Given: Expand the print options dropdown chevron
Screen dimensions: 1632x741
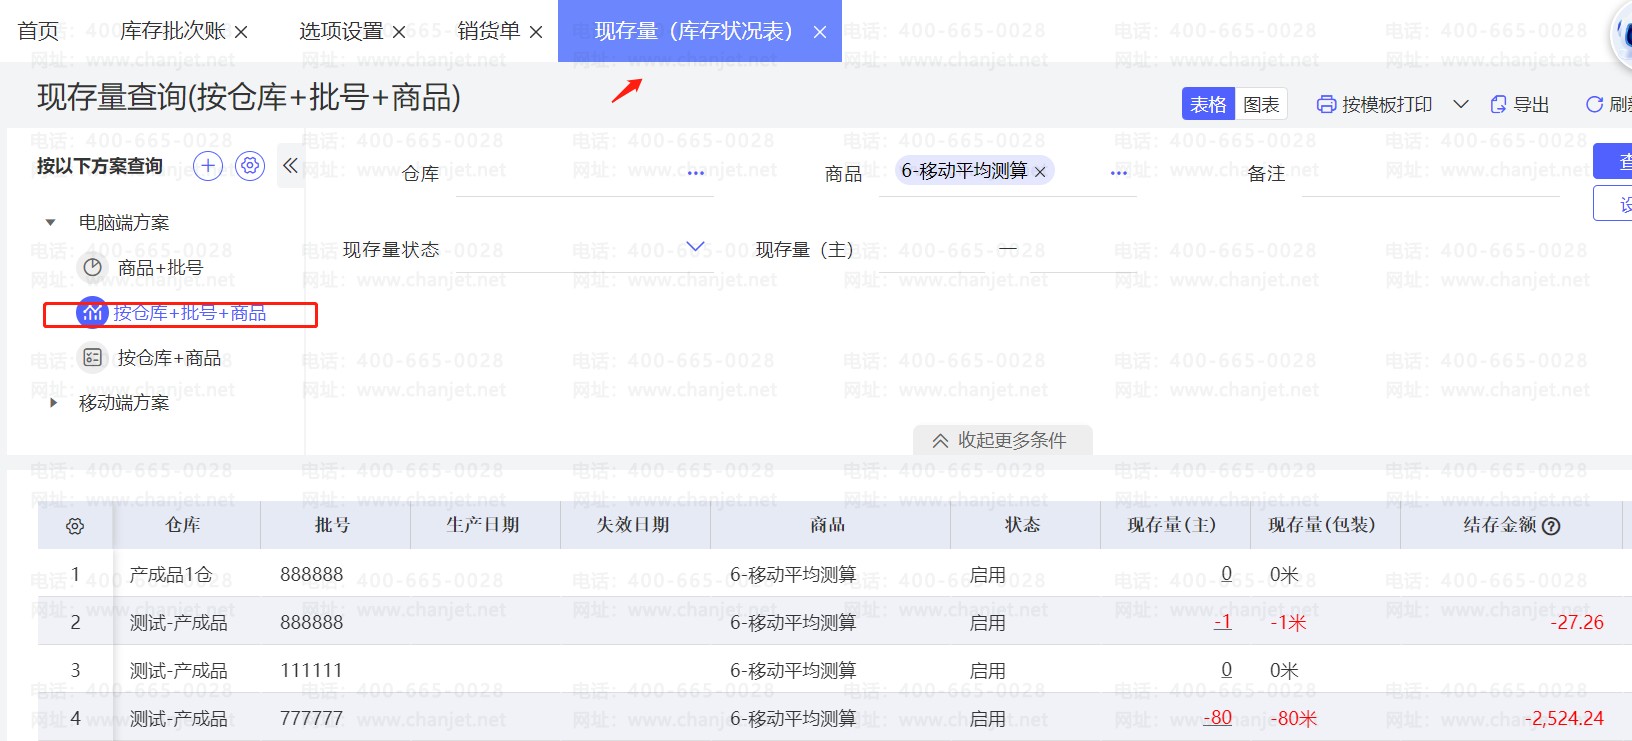Looking at the screenshot, I should (x=1461, y=104).
